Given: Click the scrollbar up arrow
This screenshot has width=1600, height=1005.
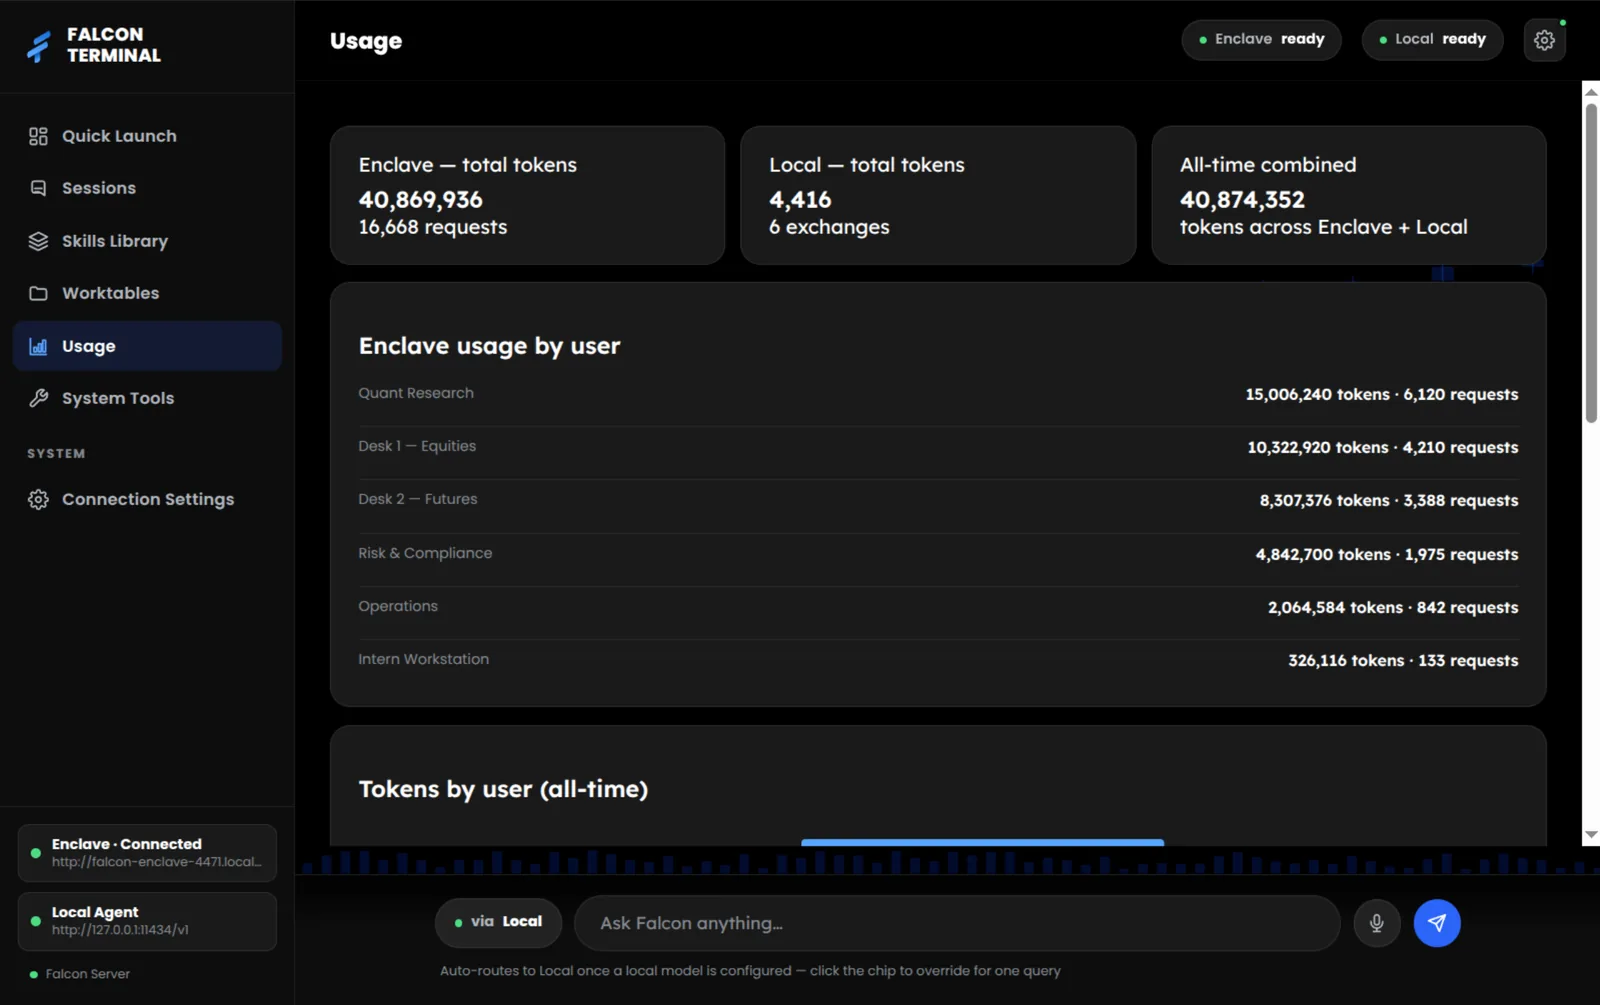Looking at the screenshot, I should pyautogui.click(x=1591, y=92).
